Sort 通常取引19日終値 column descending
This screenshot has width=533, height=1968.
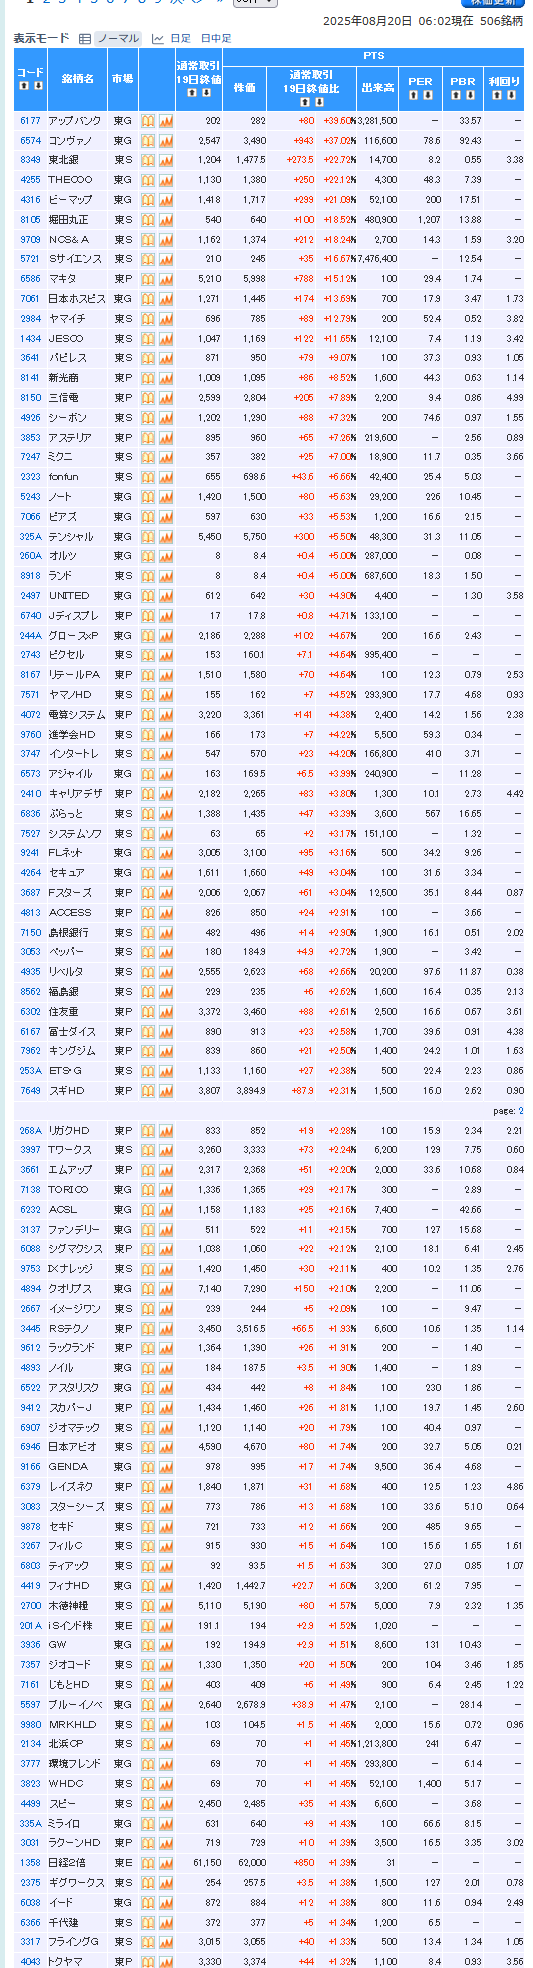click(x=206, y=93)
